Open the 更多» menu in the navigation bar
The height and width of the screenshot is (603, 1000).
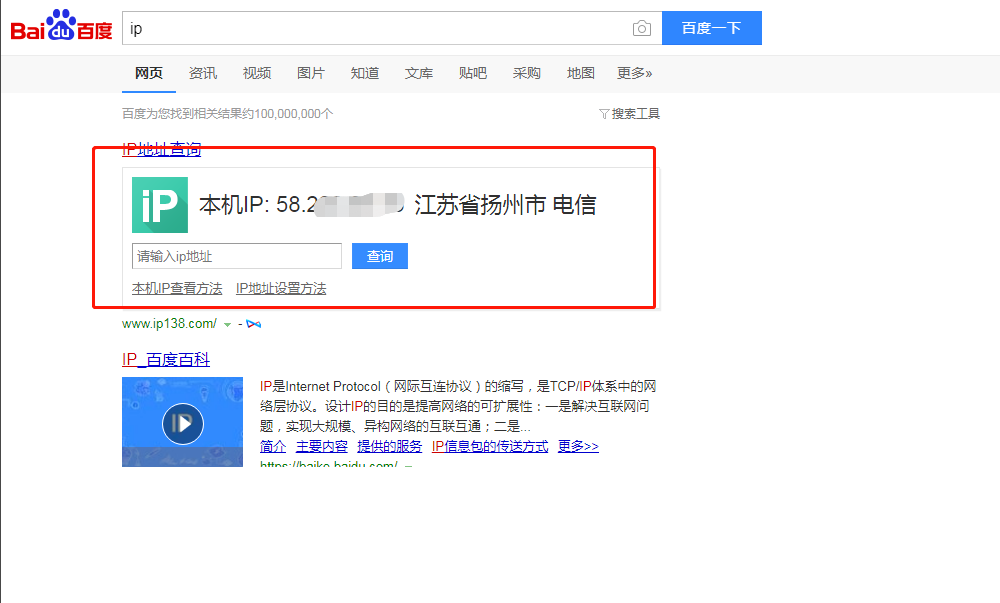633,72
